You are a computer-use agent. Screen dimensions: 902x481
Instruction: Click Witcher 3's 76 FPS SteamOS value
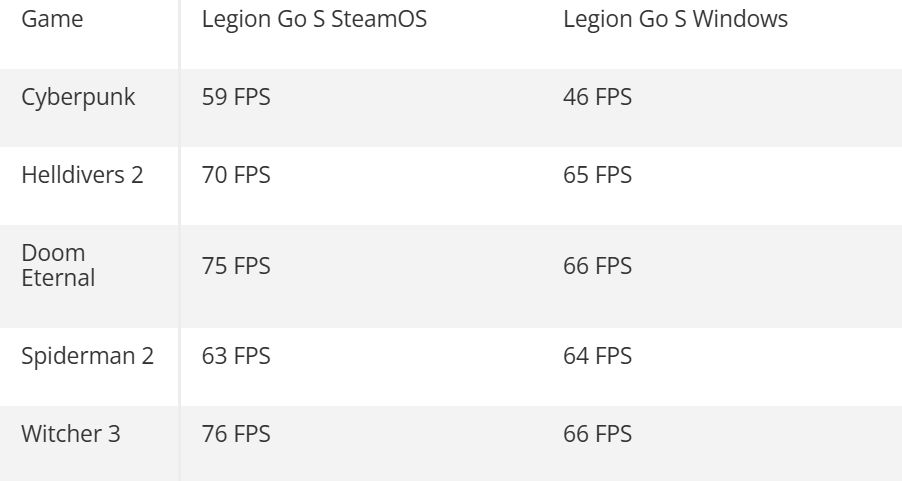236,435
